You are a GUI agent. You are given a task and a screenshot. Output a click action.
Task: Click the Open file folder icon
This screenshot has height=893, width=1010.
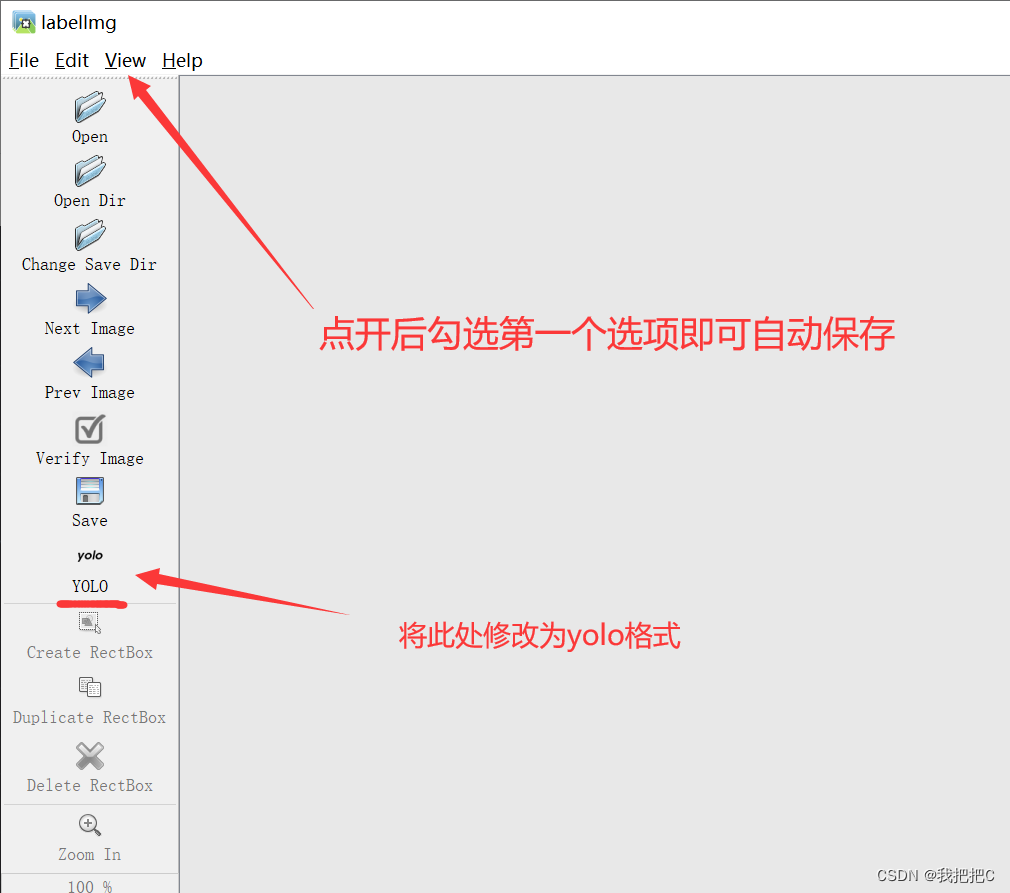[90, 106]
